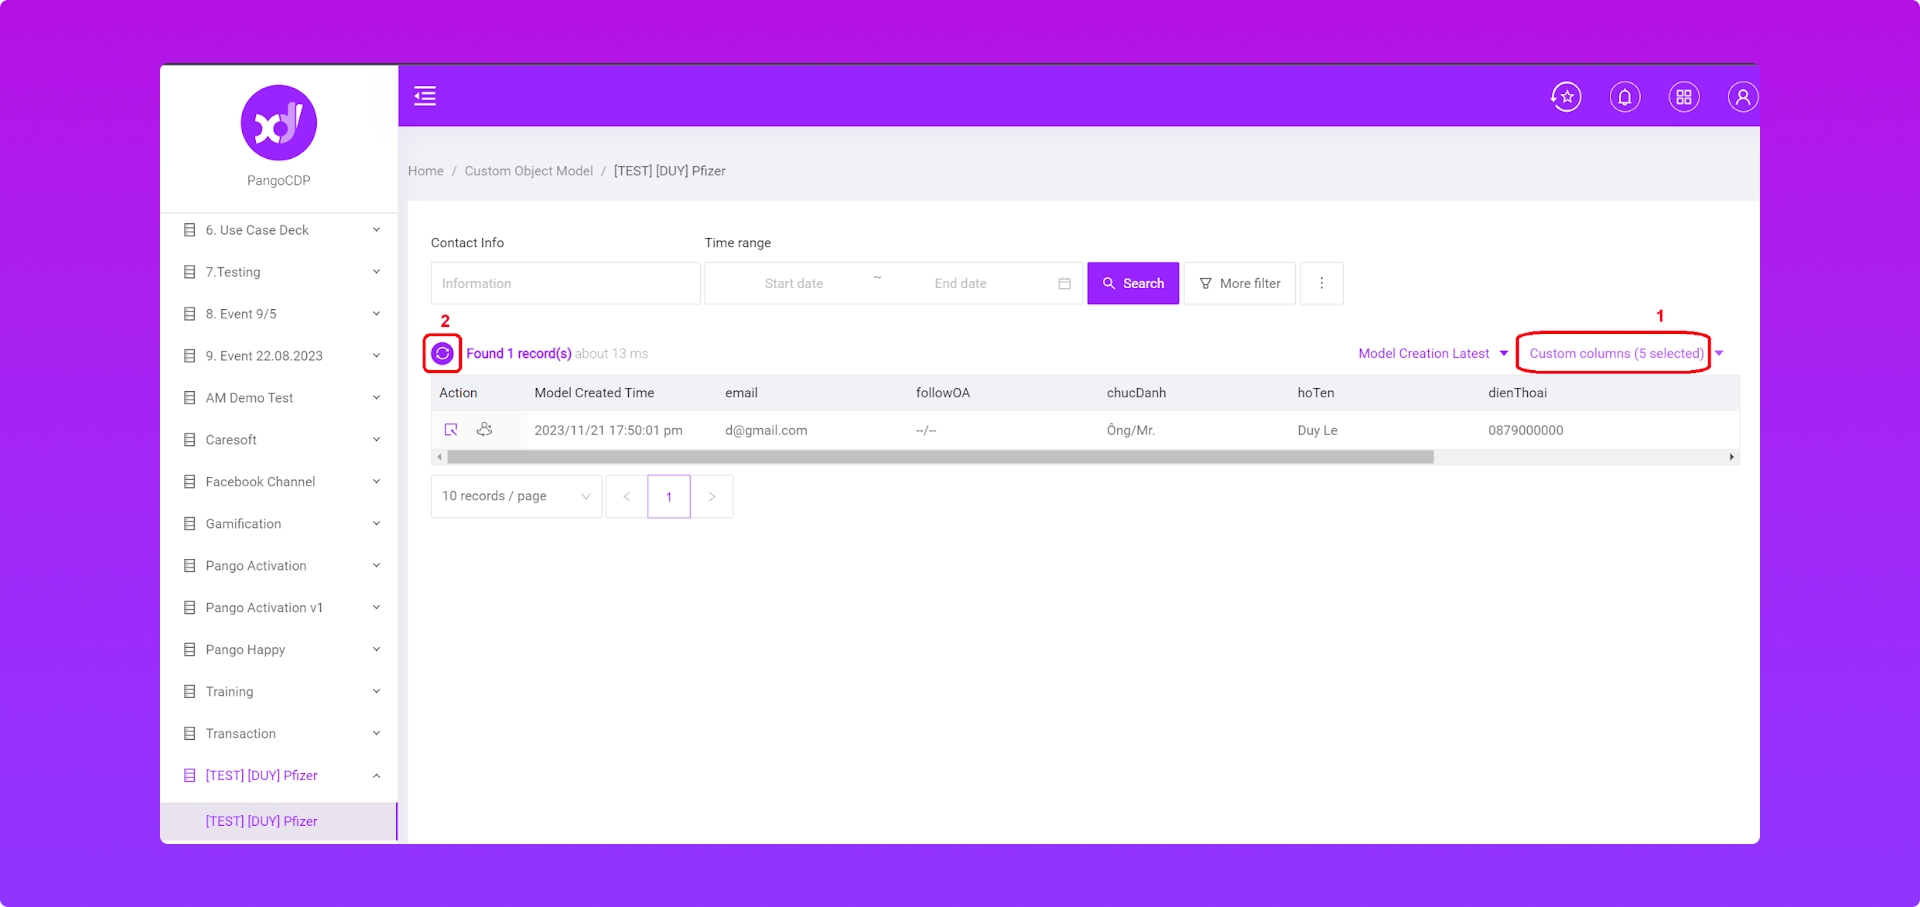Click the Search button
1920x907 pixels.
1133,284
